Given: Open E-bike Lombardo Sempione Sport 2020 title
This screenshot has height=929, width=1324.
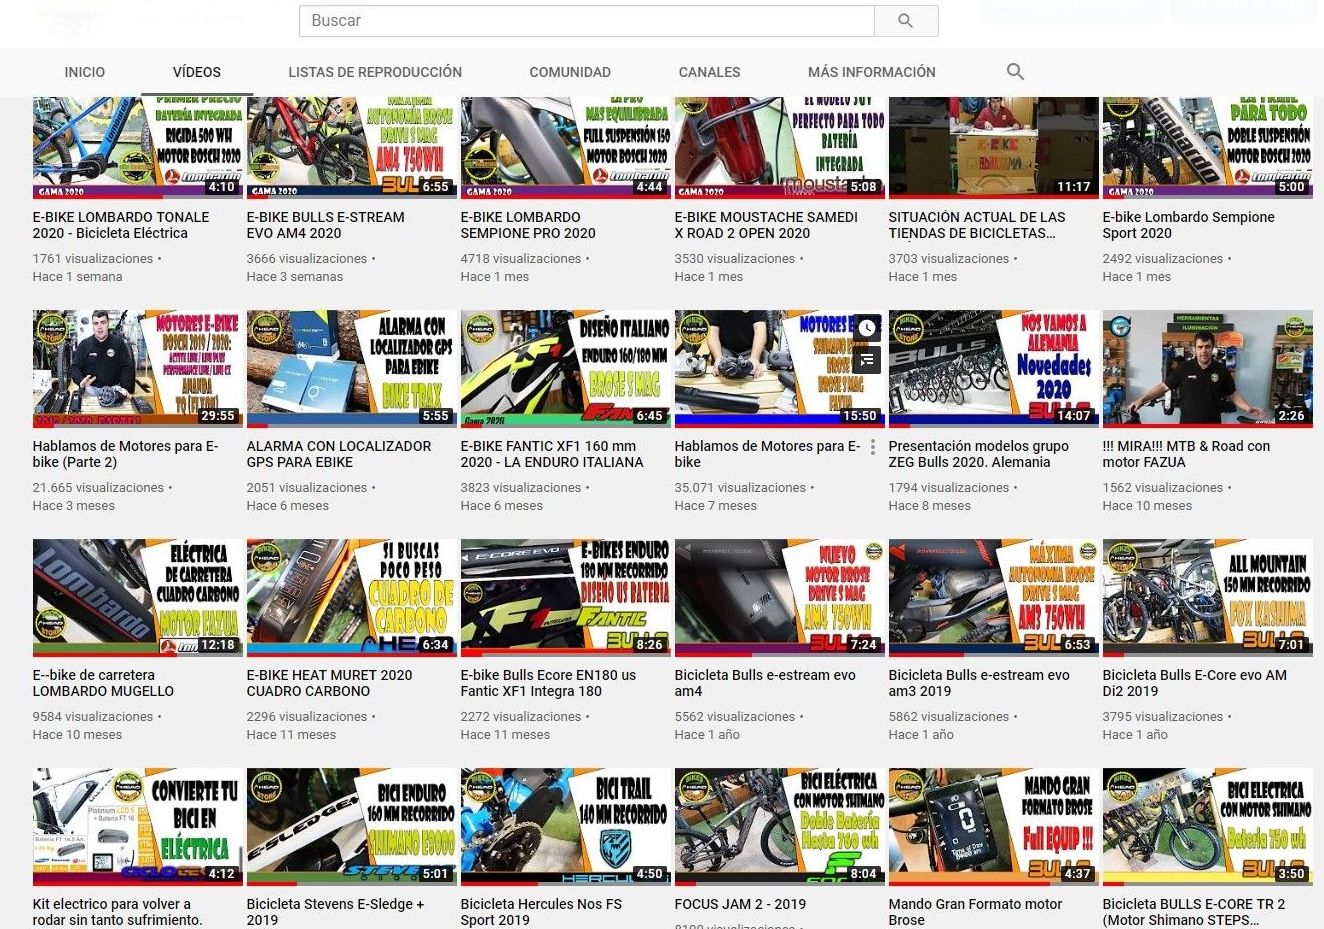Looking at the screenshot, I should click(1189, 225).
